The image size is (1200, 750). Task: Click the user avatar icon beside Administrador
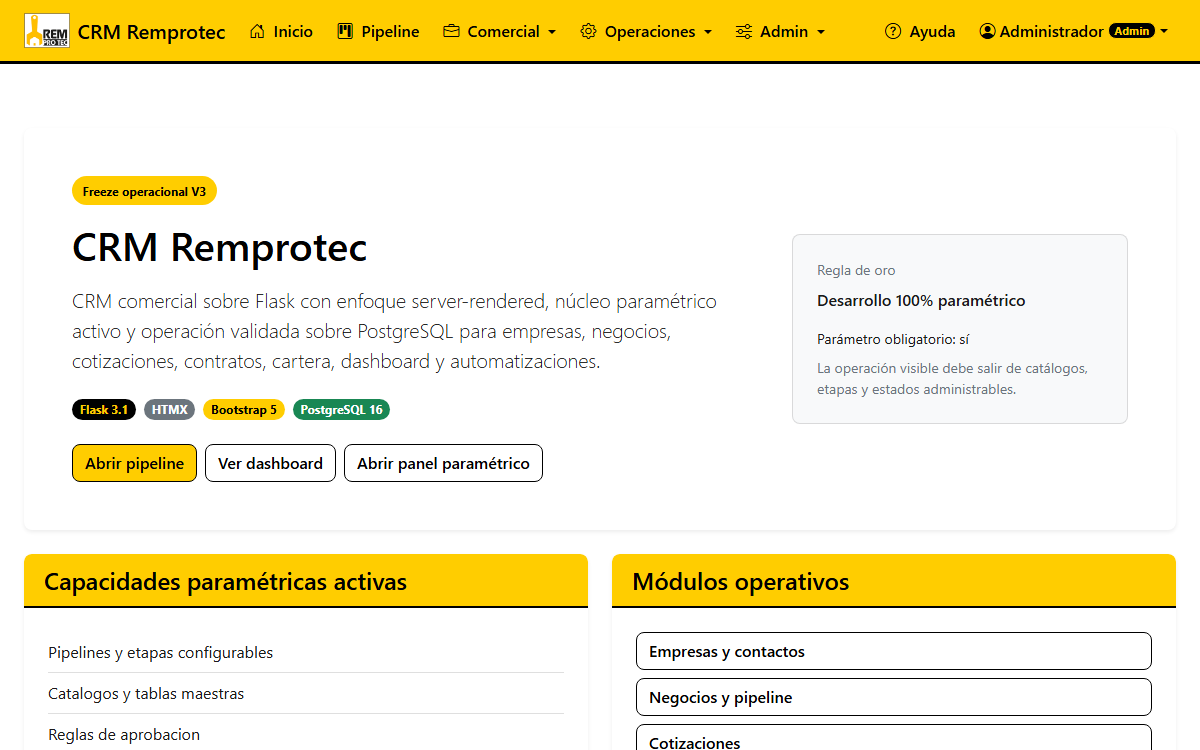pyautogui.click(x=988, y=31)
